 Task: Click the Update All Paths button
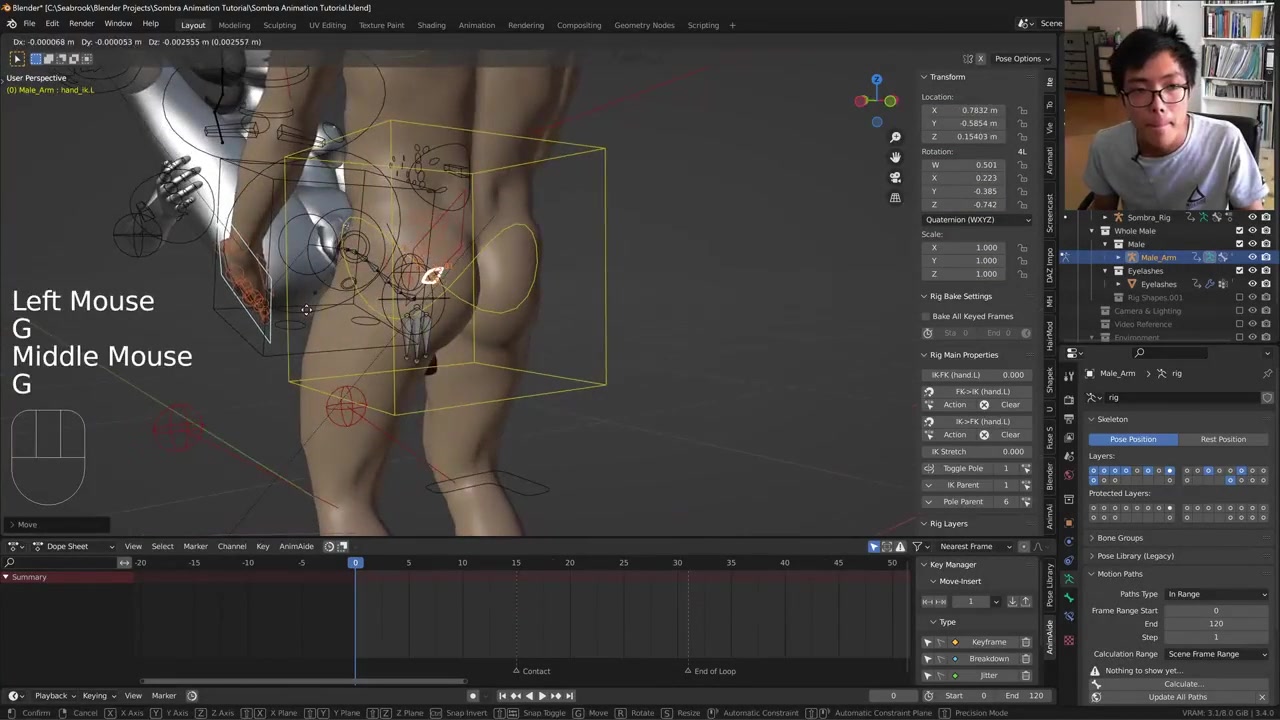tap(1177, 697)
